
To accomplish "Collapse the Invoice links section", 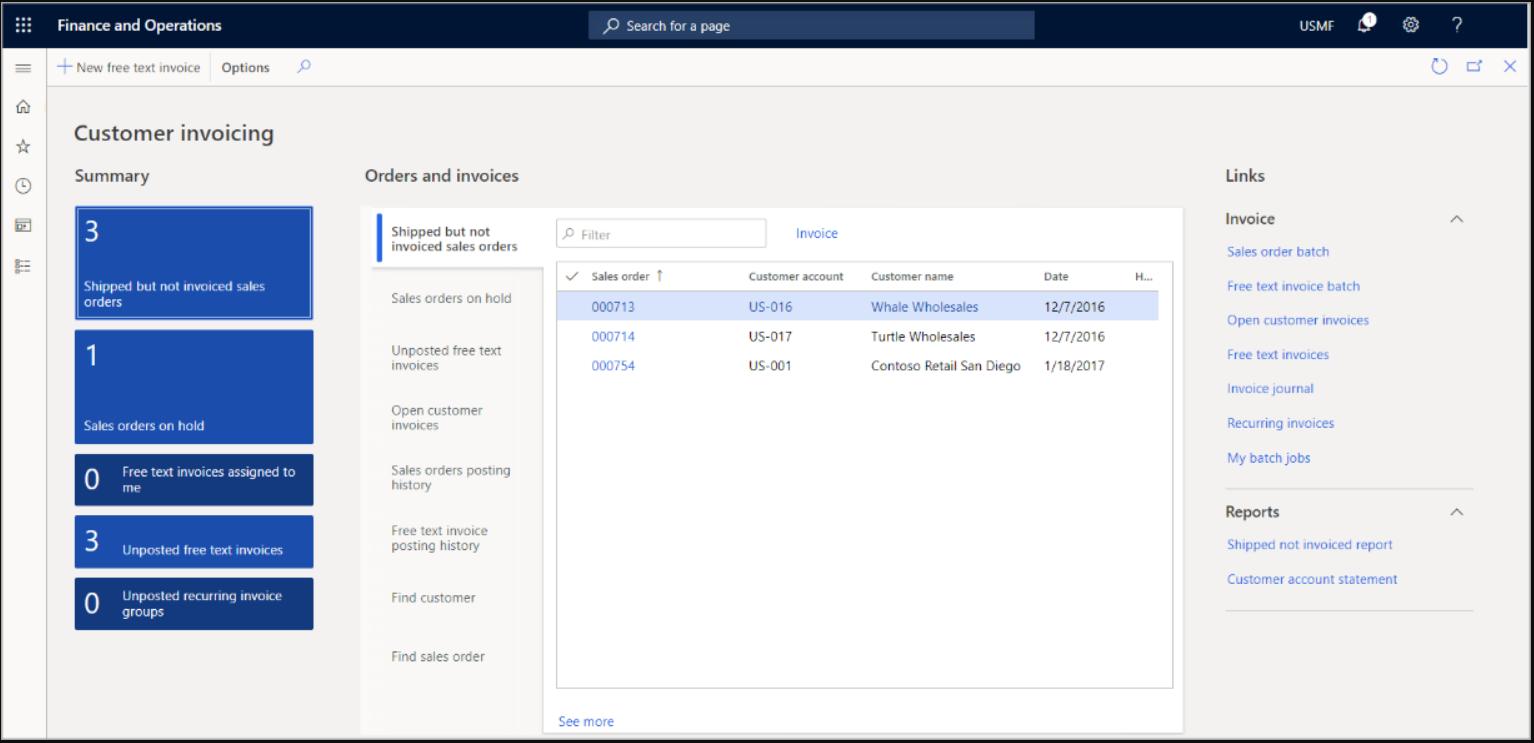I will tap(1457, 218).
